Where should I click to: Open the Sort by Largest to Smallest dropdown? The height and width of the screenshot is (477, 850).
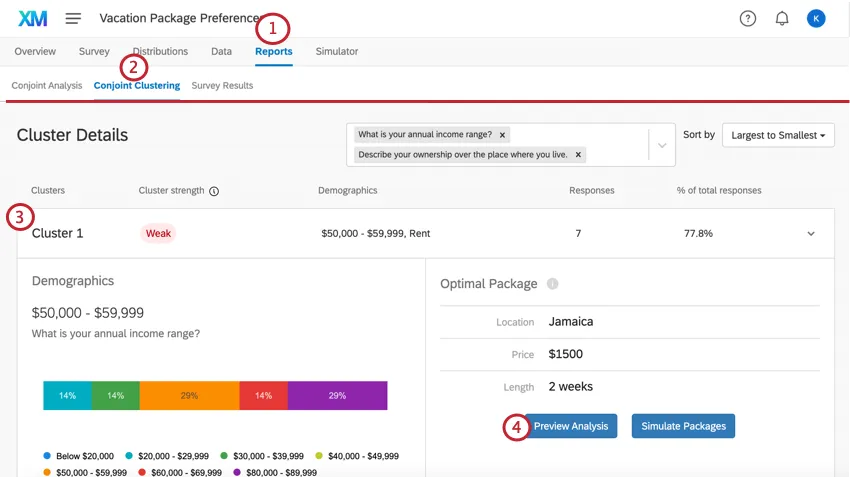(x=779, y=135)
